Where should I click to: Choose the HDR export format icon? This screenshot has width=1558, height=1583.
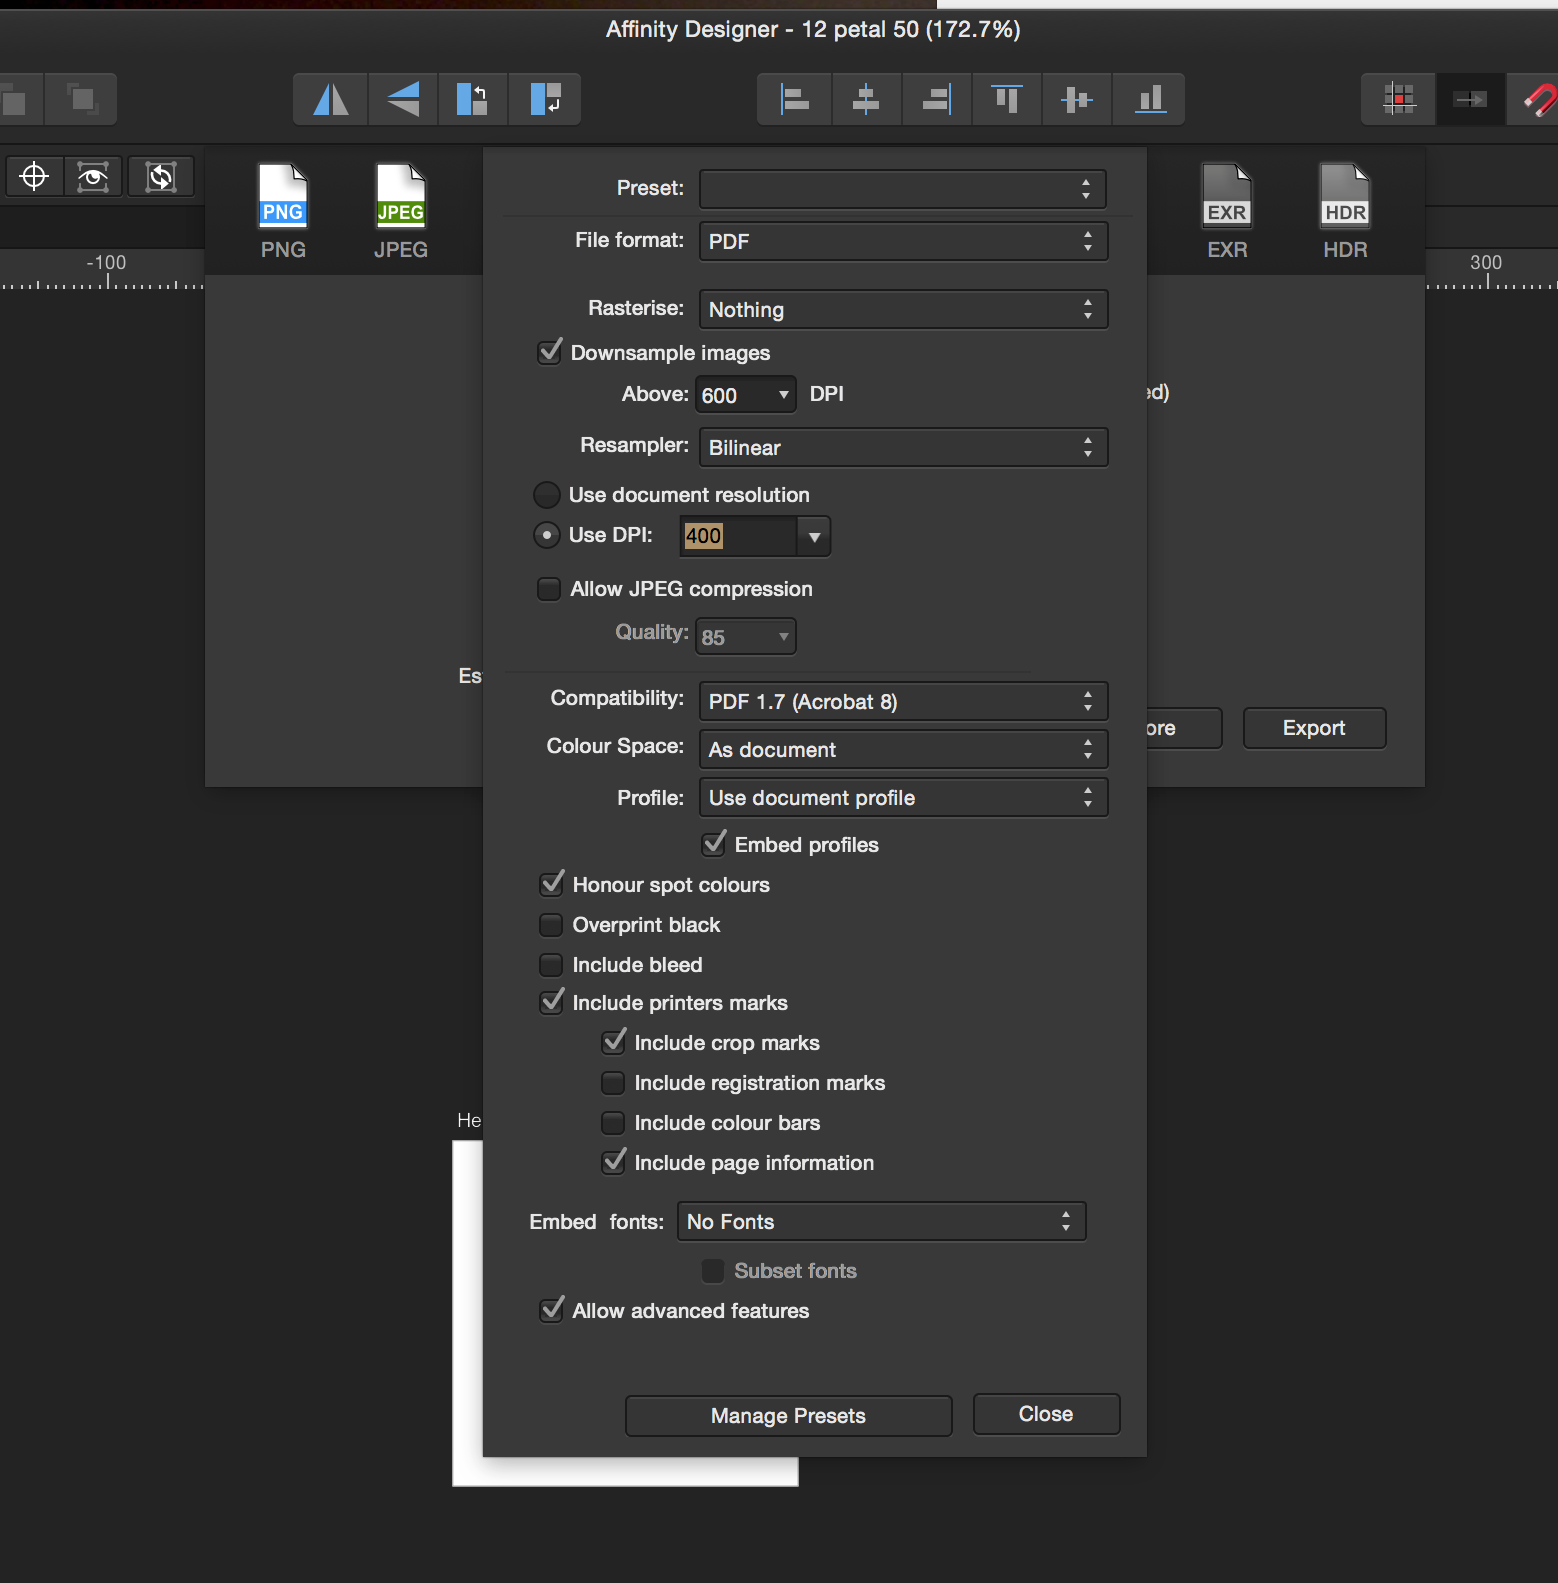[1345, 211]
